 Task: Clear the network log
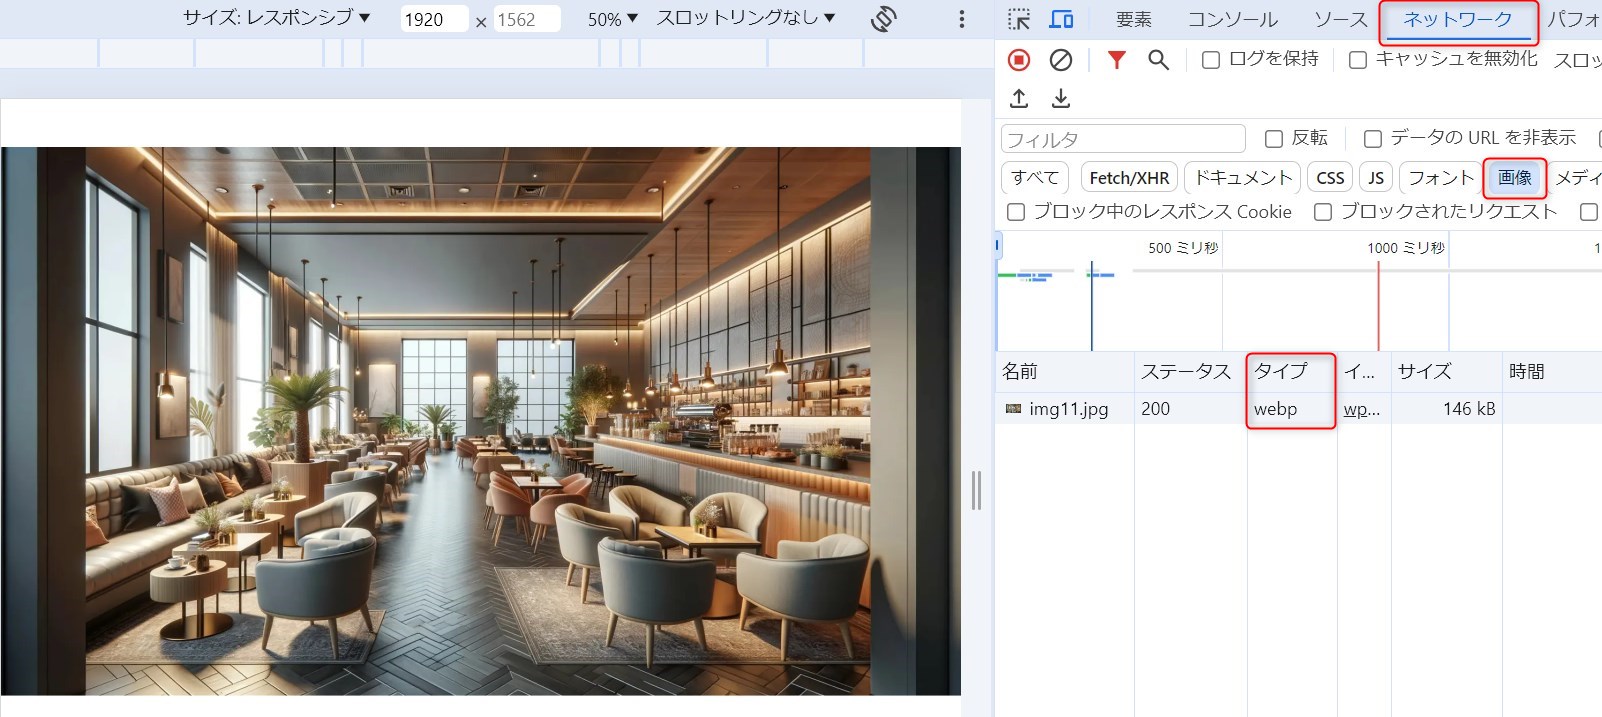1061,60
